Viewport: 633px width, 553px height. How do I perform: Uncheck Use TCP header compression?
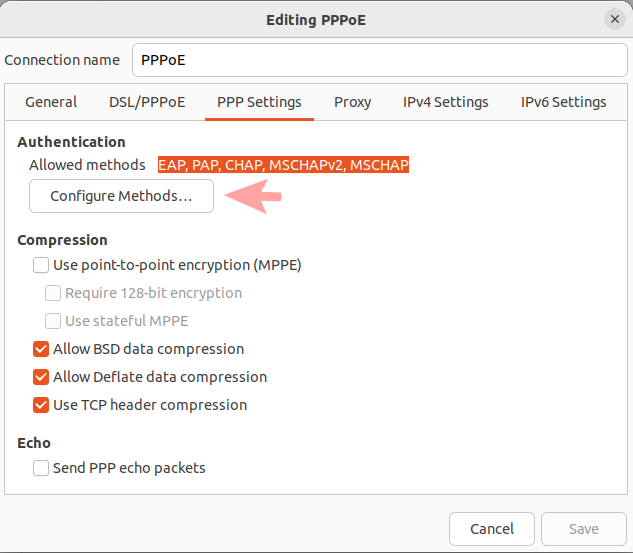(x=41, y=405)
